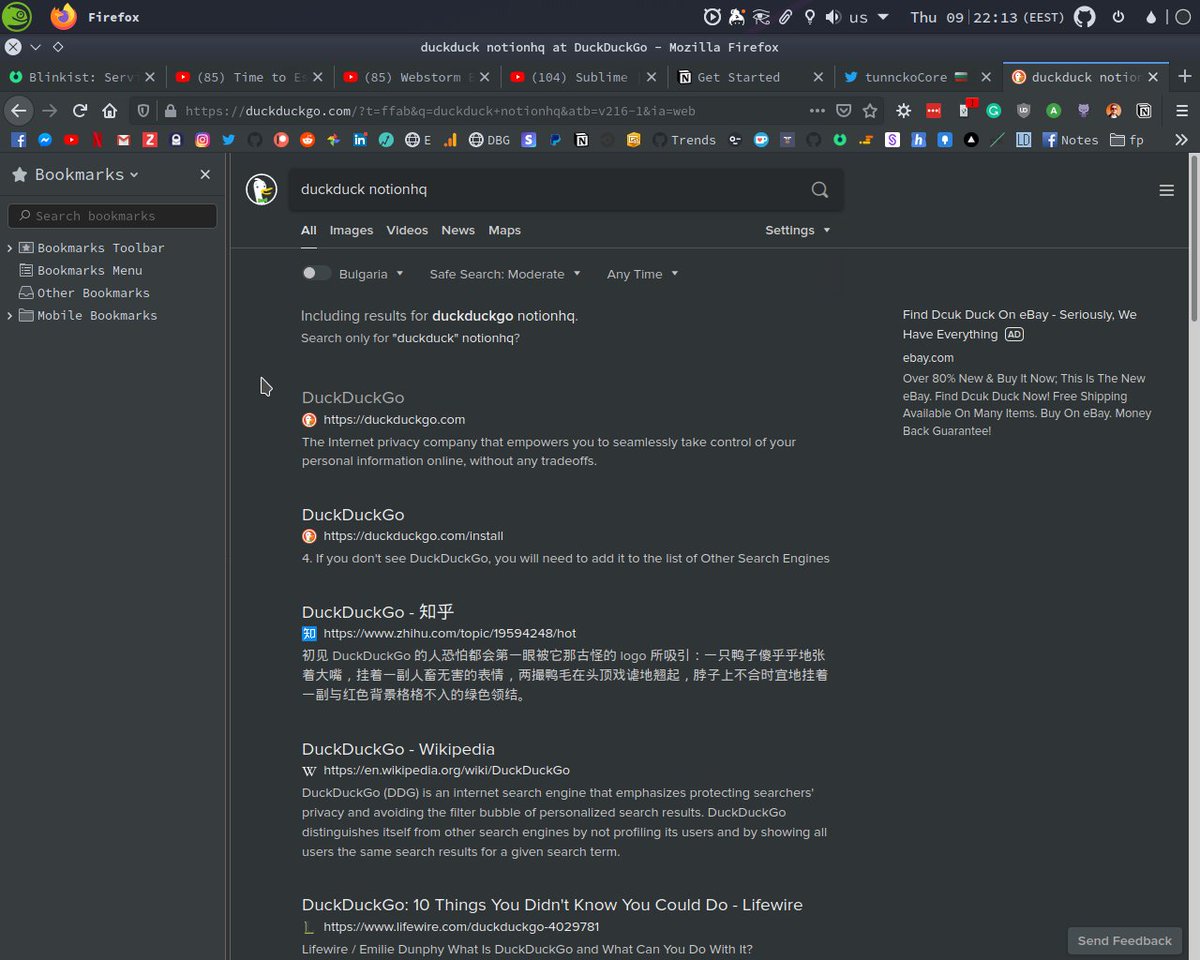Open the Reddit bookmark icon
Image resolution: width=1200 pixels, height=960 pixels.
[x=307, y=140]
